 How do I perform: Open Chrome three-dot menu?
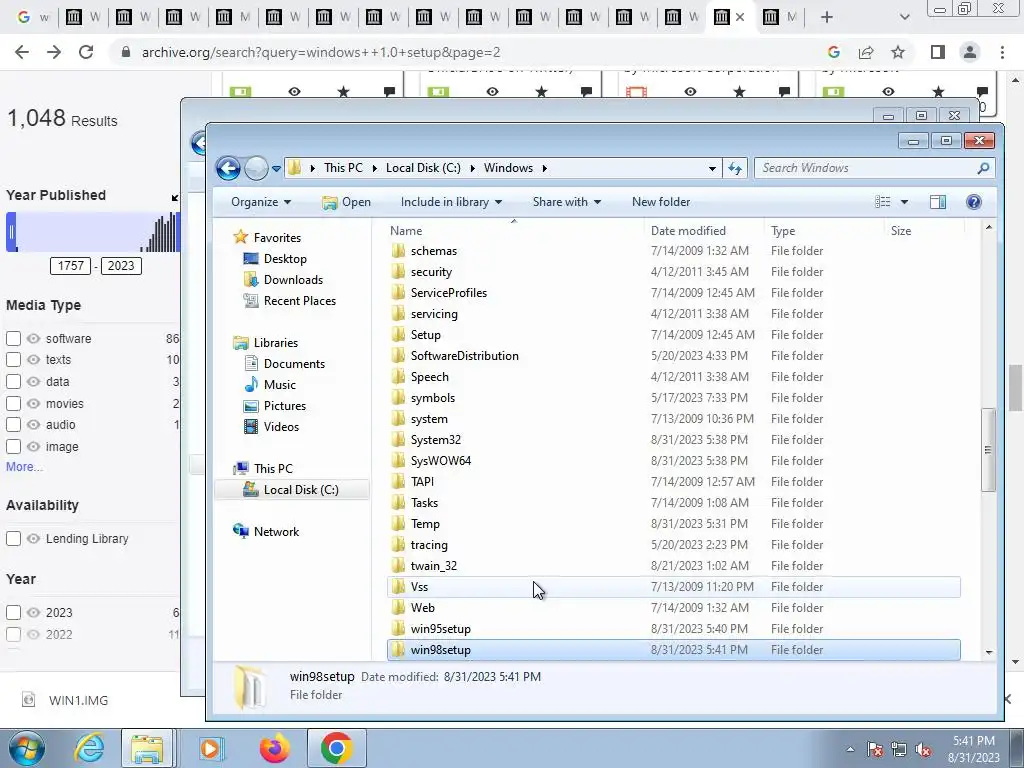(1002, 52)
